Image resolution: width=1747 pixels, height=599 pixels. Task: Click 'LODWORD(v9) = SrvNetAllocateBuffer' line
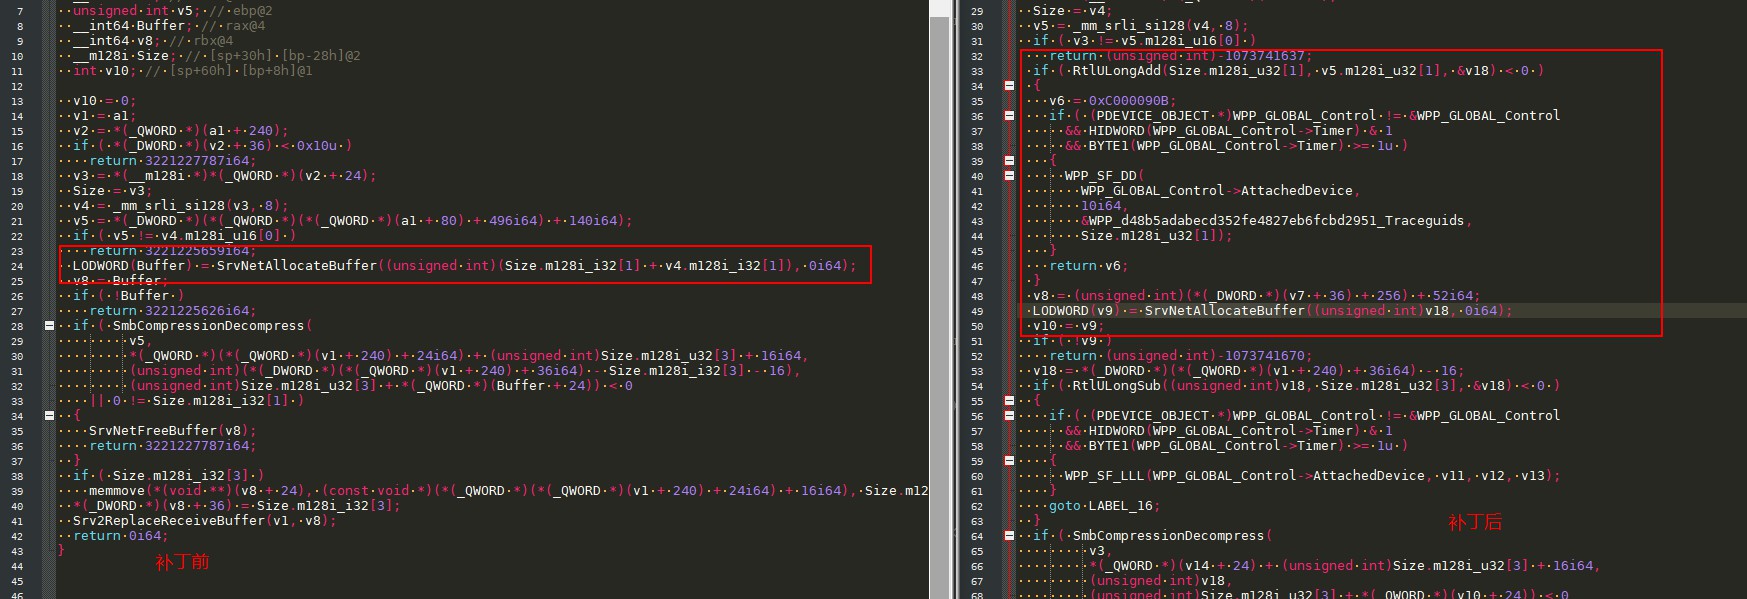coord(1272,310)
